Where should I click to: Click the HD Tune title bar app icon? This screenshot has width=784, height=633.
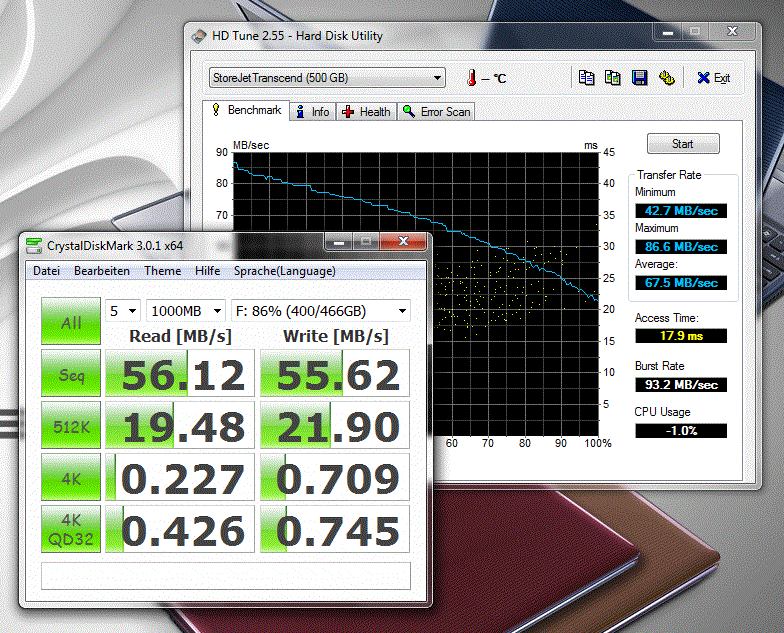(199, 36)
